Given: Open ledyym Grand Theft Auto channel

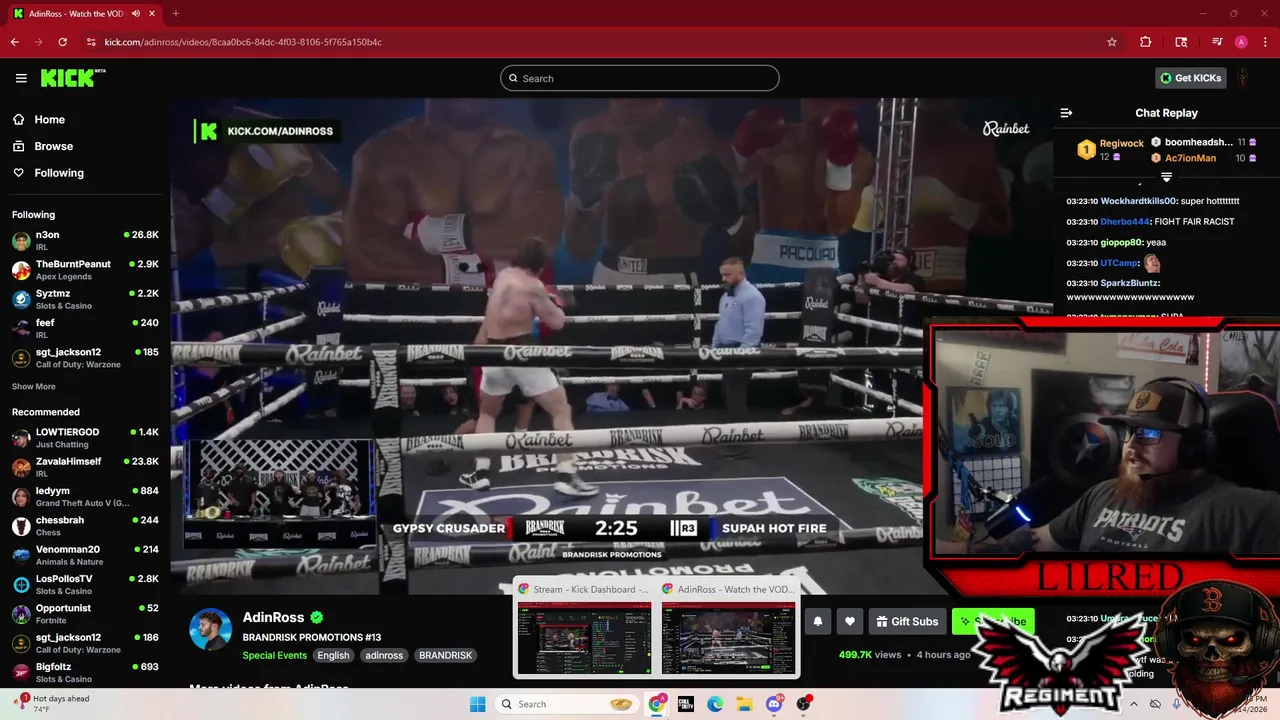Looking at the screenshot, I should click(85, 497).
